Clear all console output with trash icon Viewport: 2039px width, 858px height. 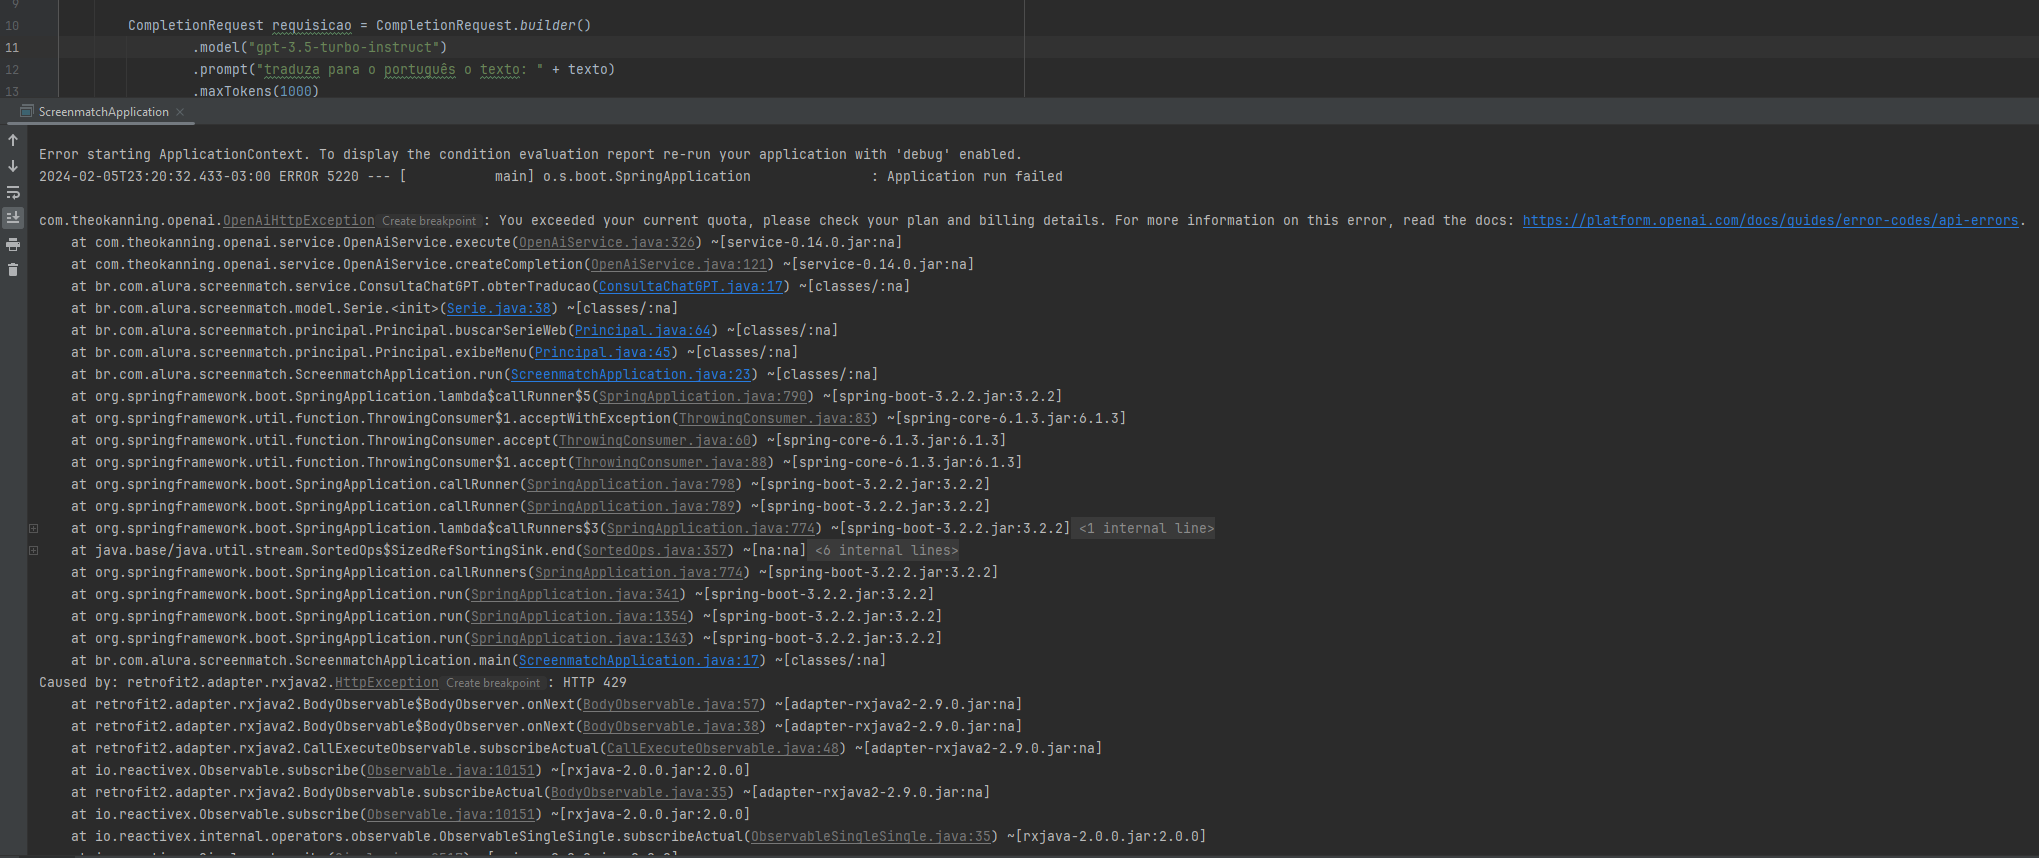pos(13,269)
